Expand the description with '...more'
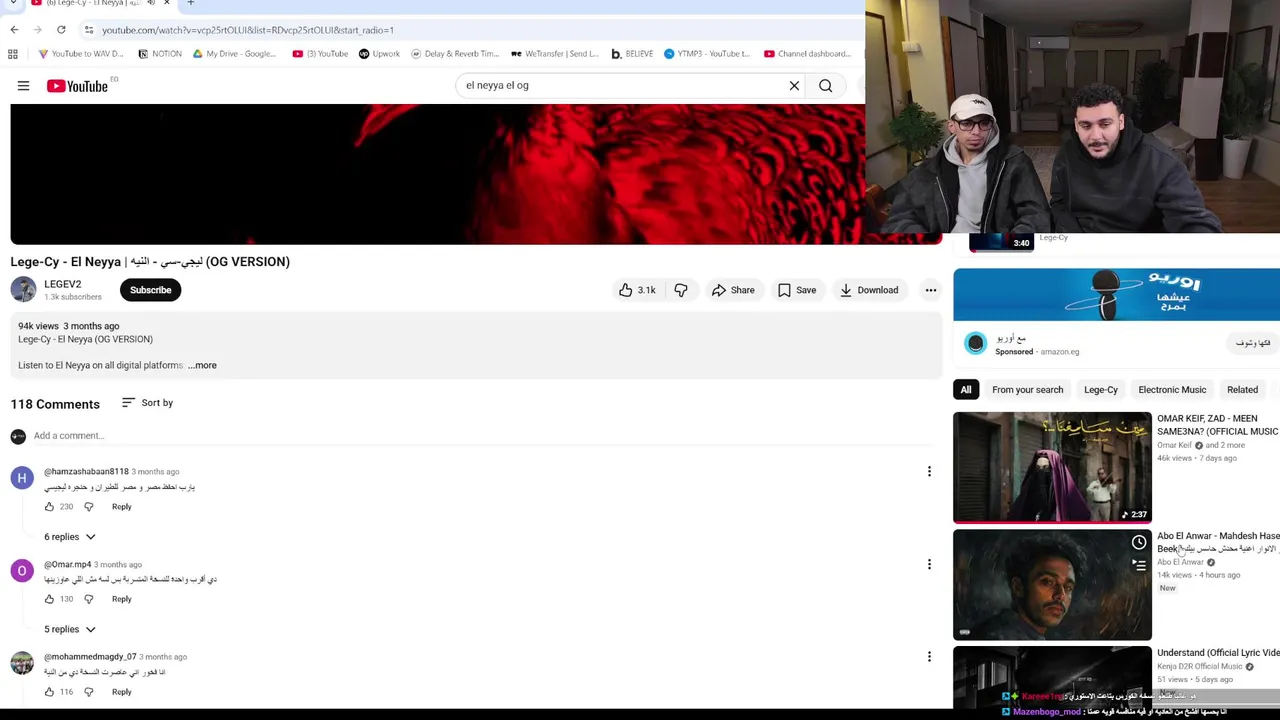The width and height of the screenshot is (1280, 720). coord(202,365)
